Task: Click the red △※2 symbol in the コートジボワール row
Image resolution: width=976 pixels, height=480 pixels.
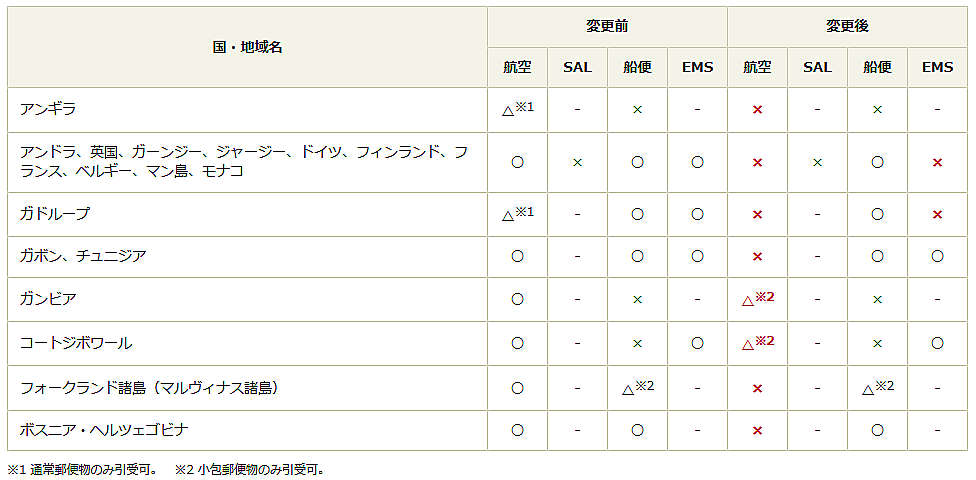Action: (x=757, y=342)
